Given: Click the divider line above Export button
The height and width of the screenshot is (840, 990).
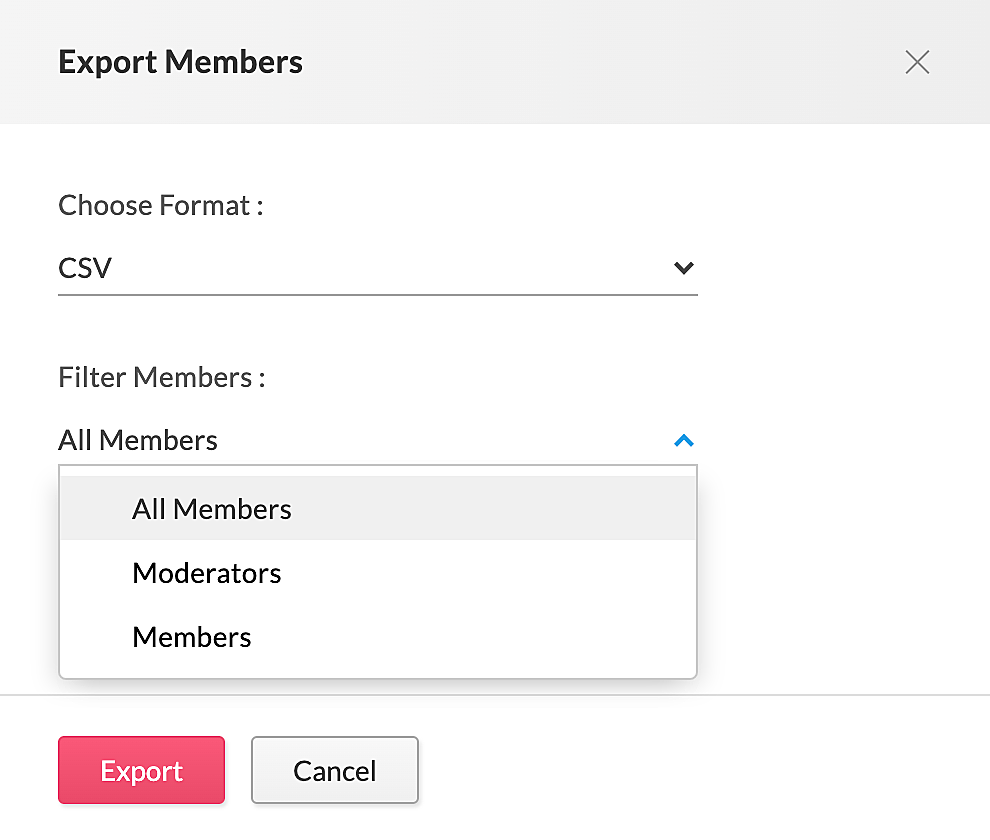Looking at the screenshot, I should coord(495,695).
